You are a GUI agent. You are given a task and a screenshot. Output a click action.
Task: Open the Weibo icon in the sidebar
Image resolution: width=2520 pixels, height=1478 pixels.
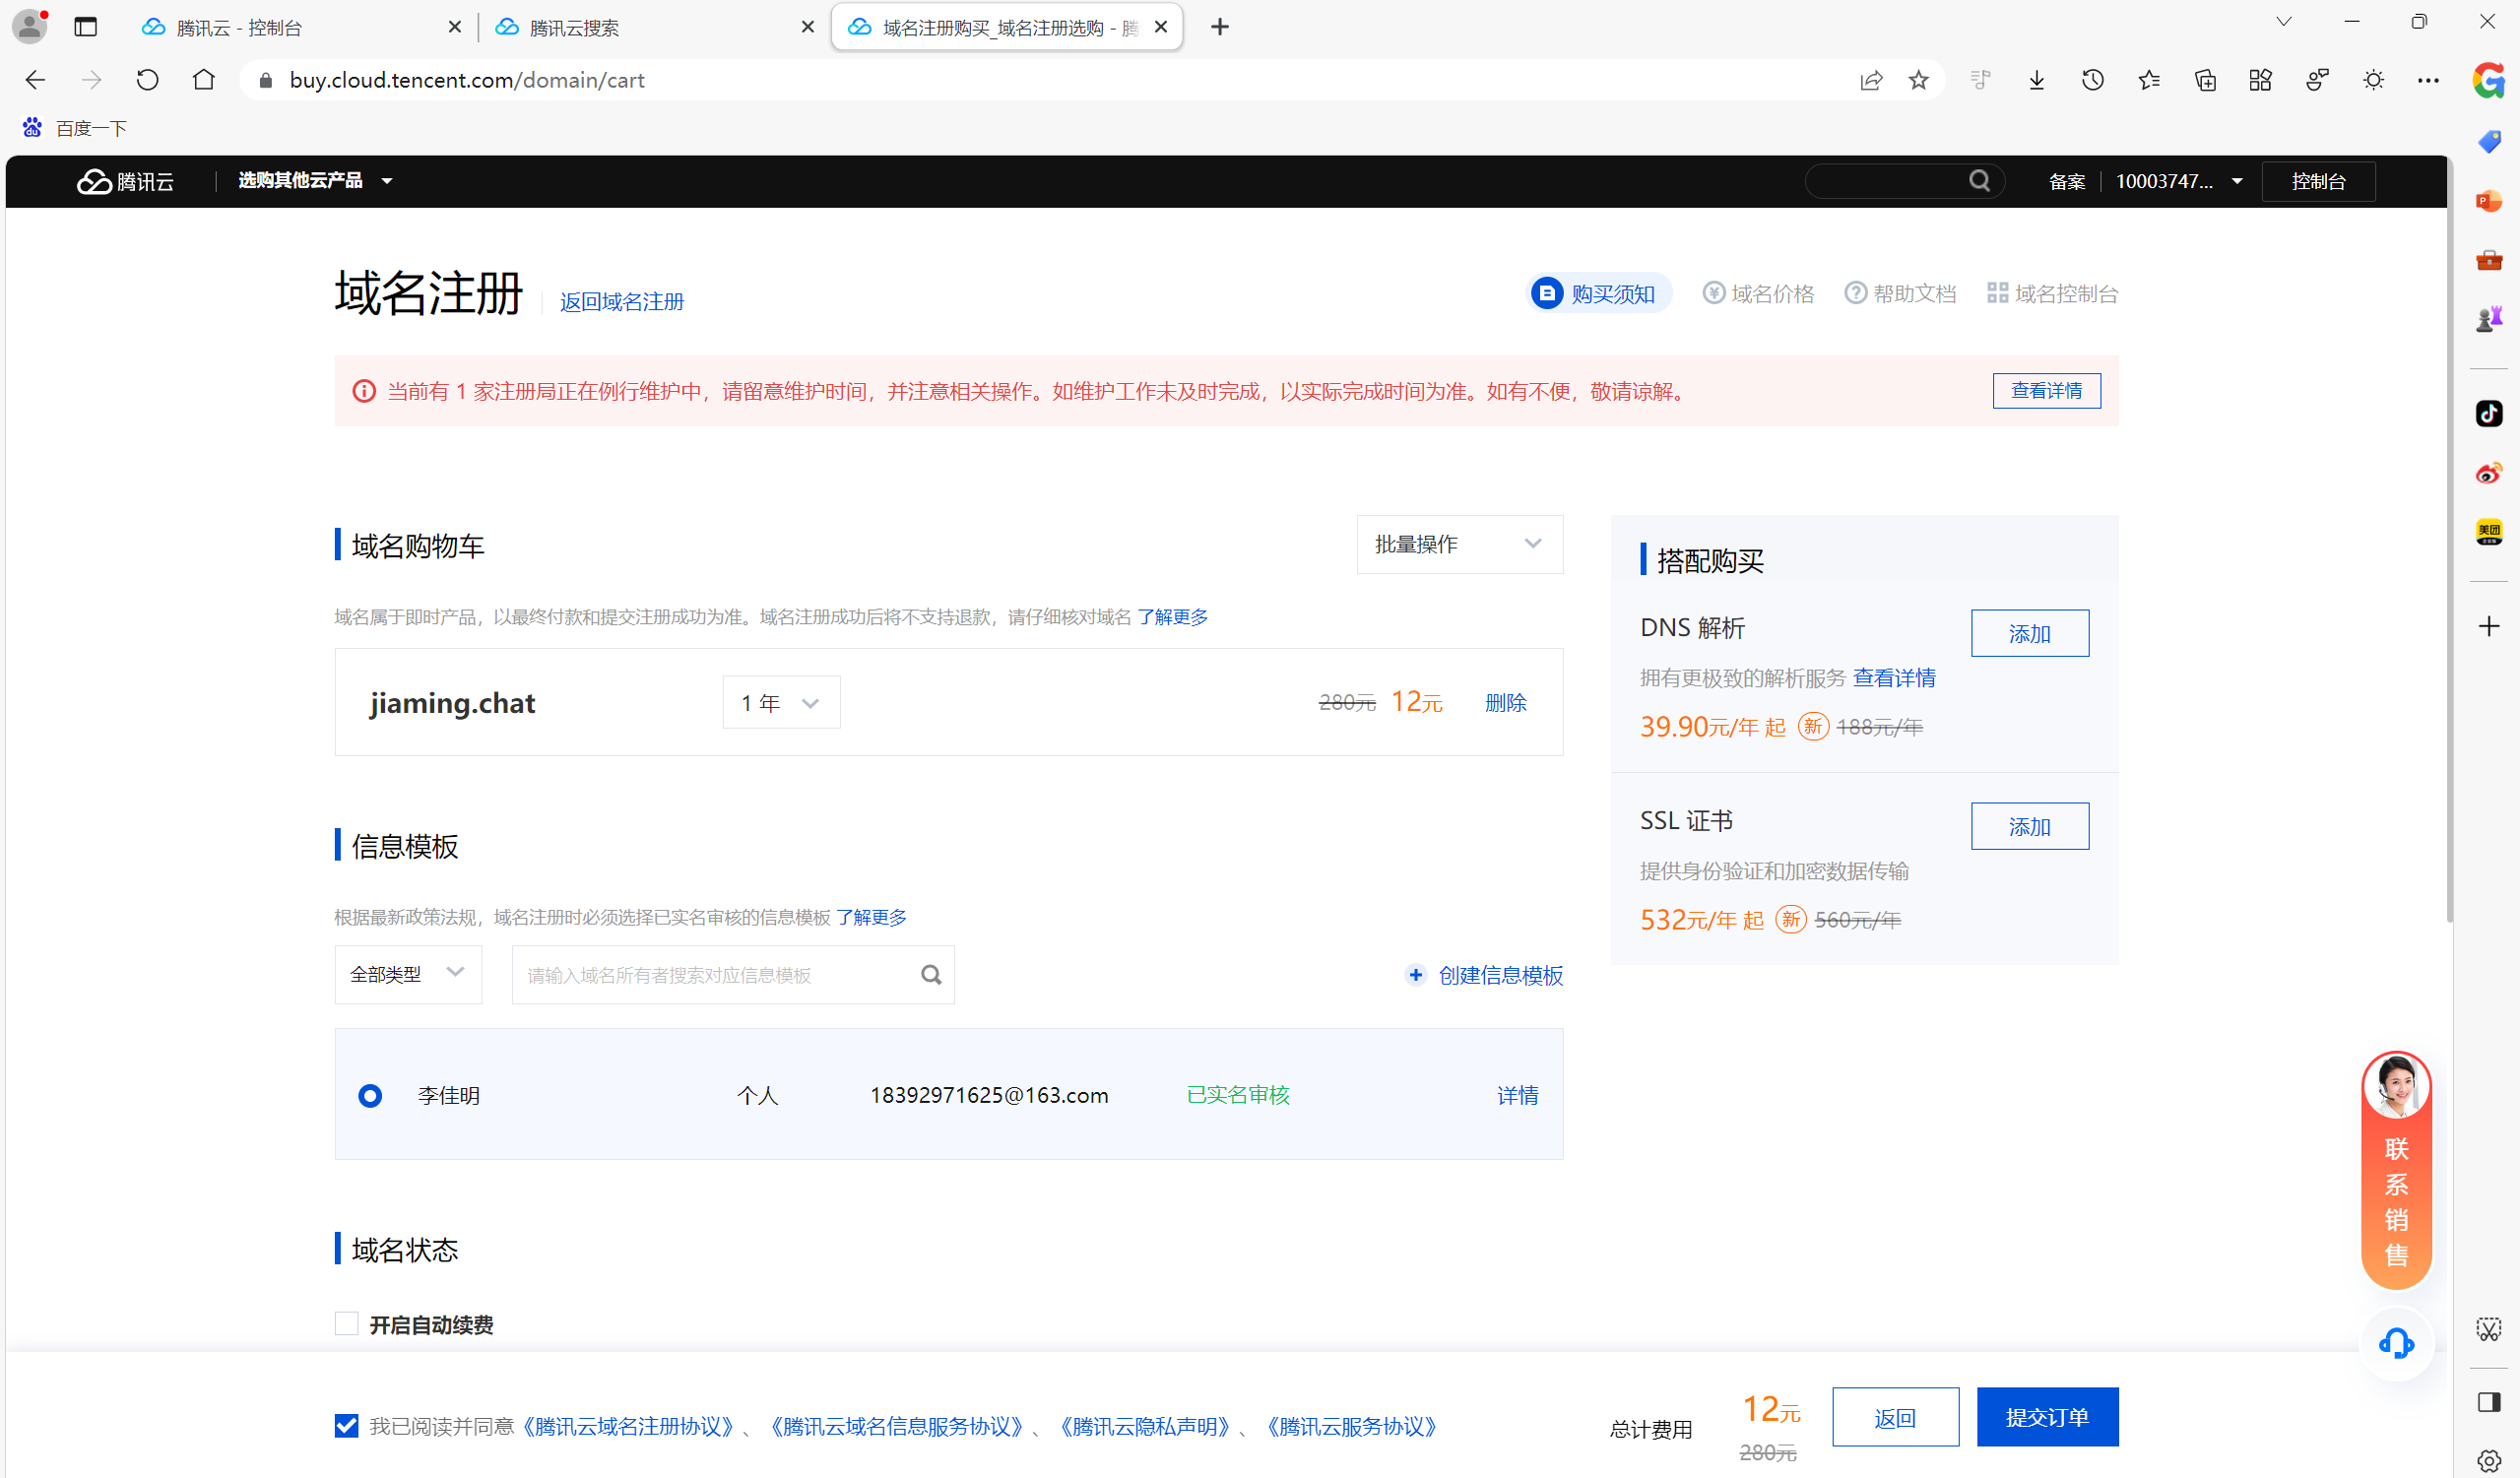2488,473
